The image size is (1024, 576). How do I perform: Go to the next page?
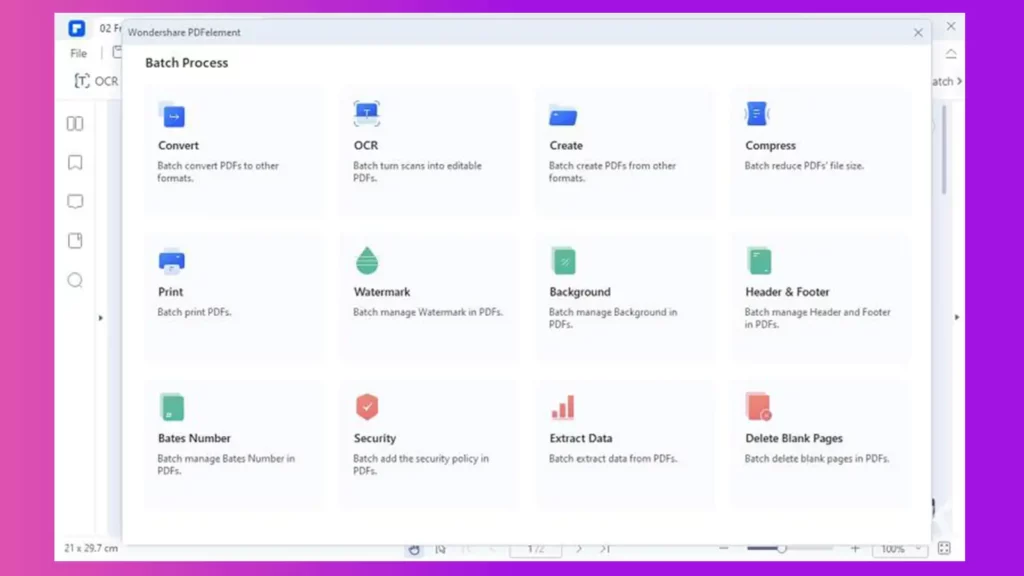(579, 549)
